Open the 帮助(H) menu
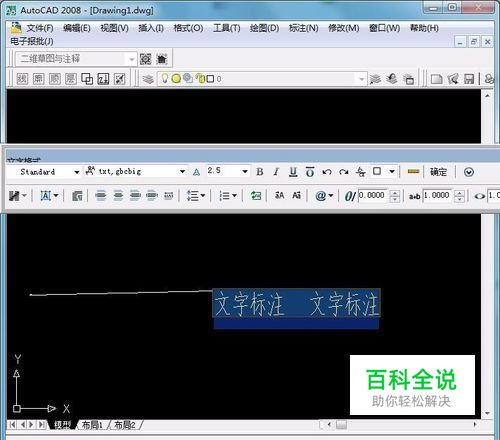Image resolution: width=500 pixels, height=440 pixels. click(424, 28)
